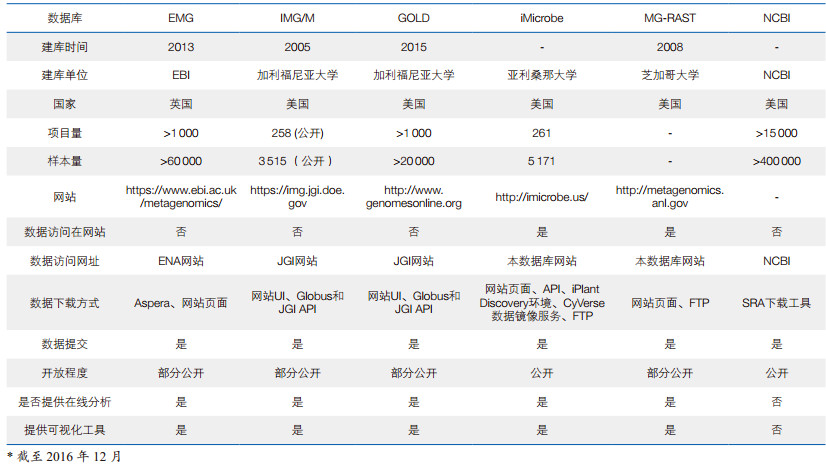Screen dimensions: 826x470
Task: Click the 亚利桑那大学 cell
Action: pos(542,75)
